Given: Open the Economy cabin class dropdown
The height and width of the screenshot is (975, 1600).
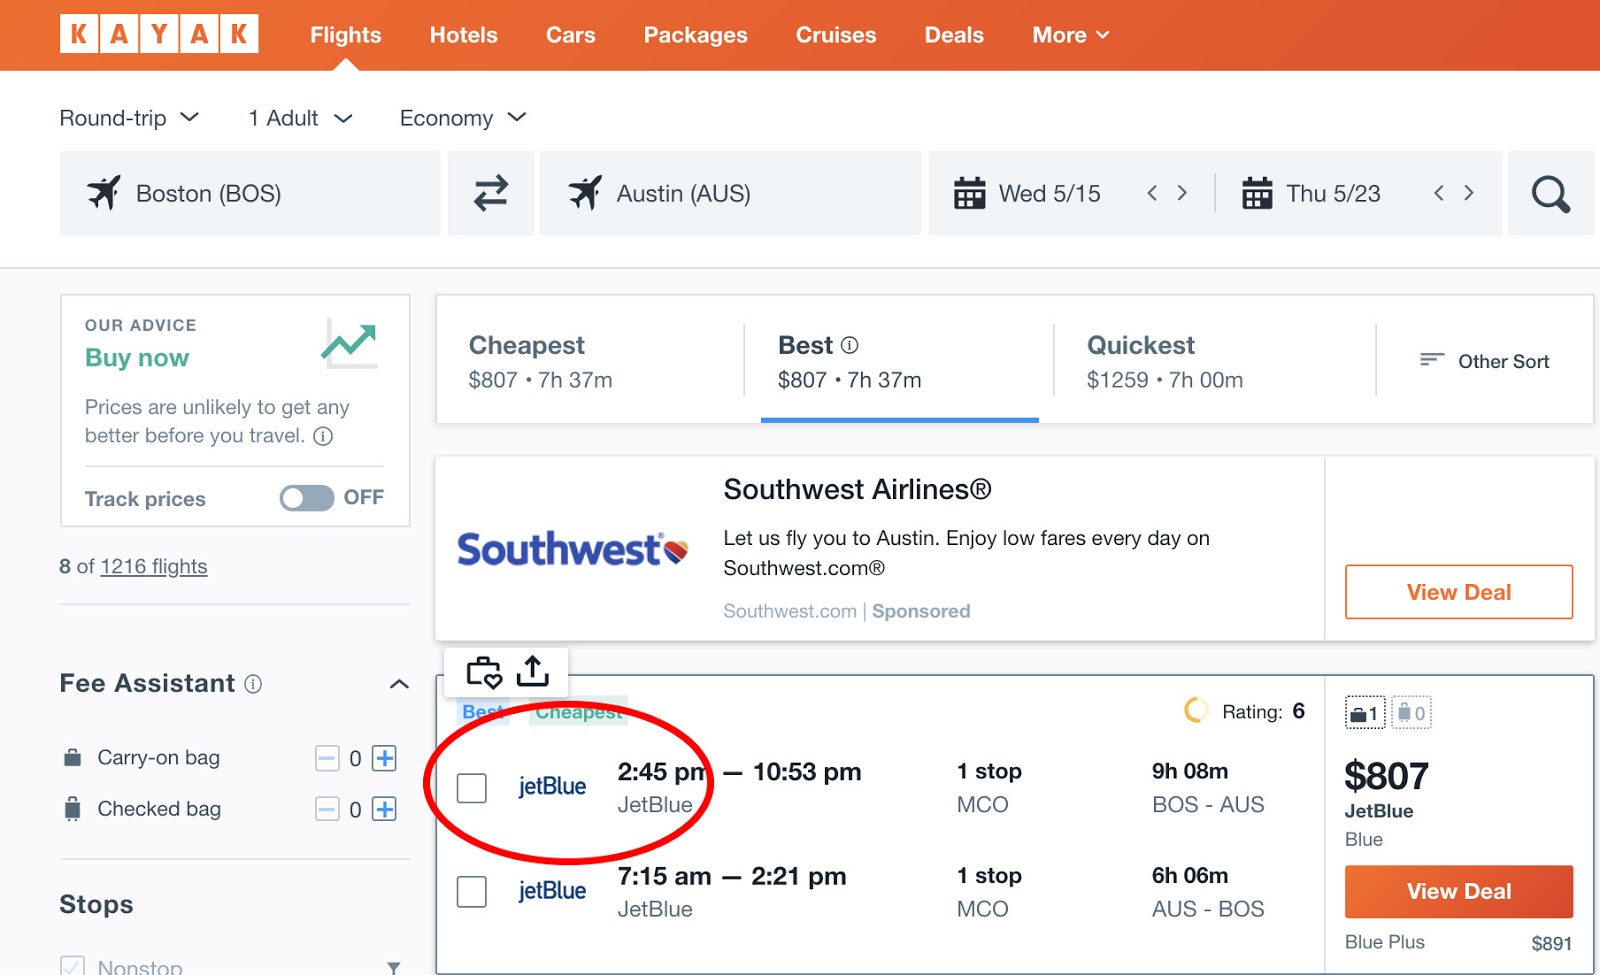Looking at the screenshot, I should click(x=462, y=118).
